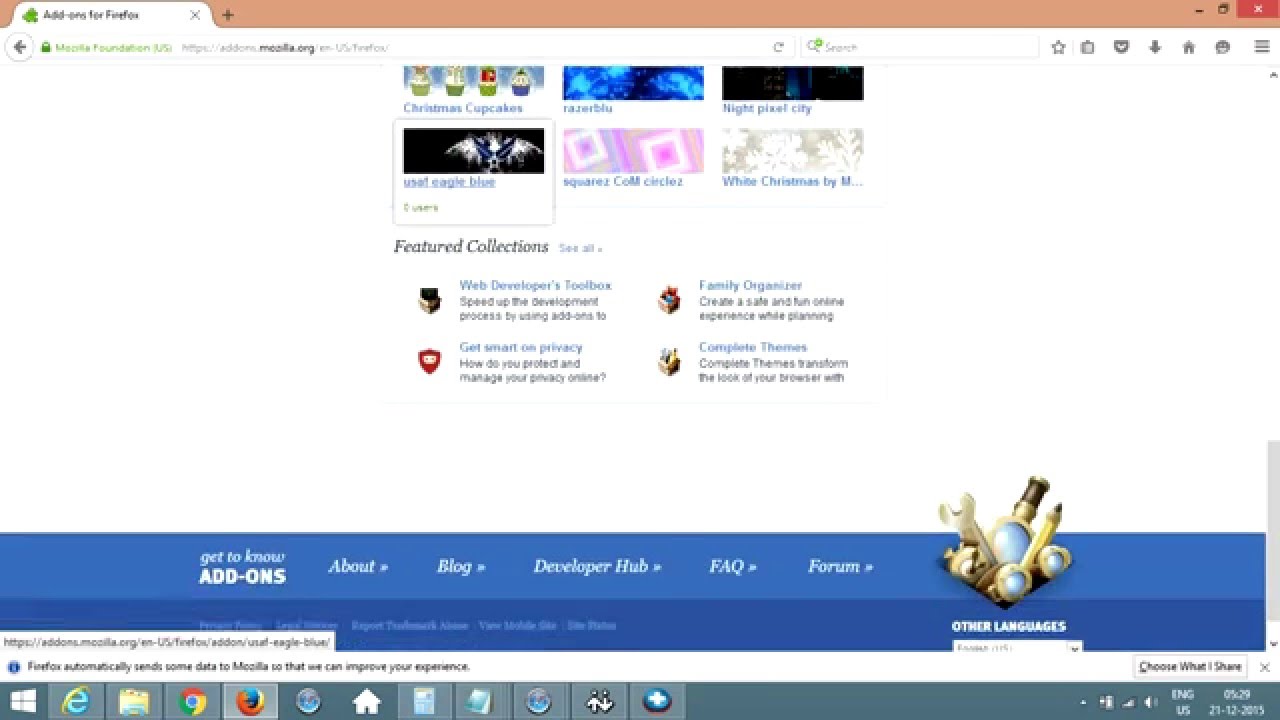The width and height of the screenshot is (1280, 720).
Task: Show hidden system tray icons arrow
Action: pos(1083,702)
